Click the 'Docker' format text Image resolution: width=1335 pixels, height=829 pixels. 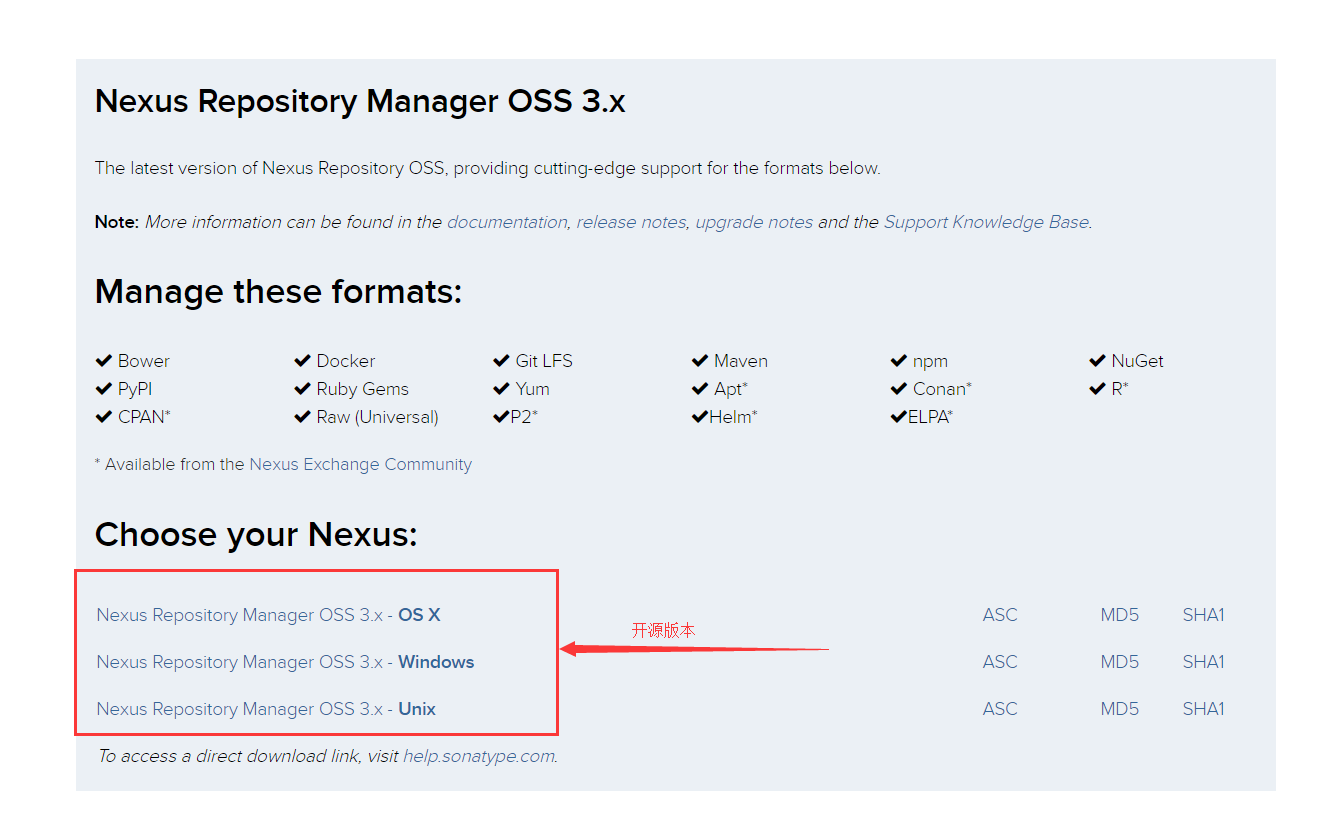point(346,361)
